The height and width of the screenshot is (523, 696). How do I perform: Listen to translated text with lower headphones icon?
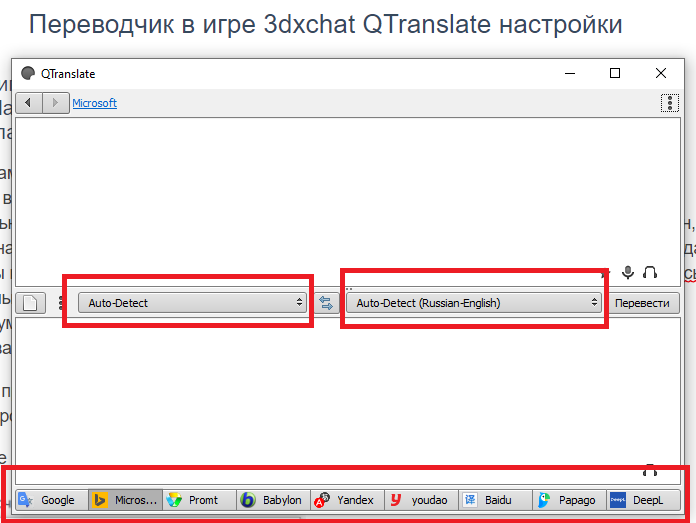tap(650, 470)
